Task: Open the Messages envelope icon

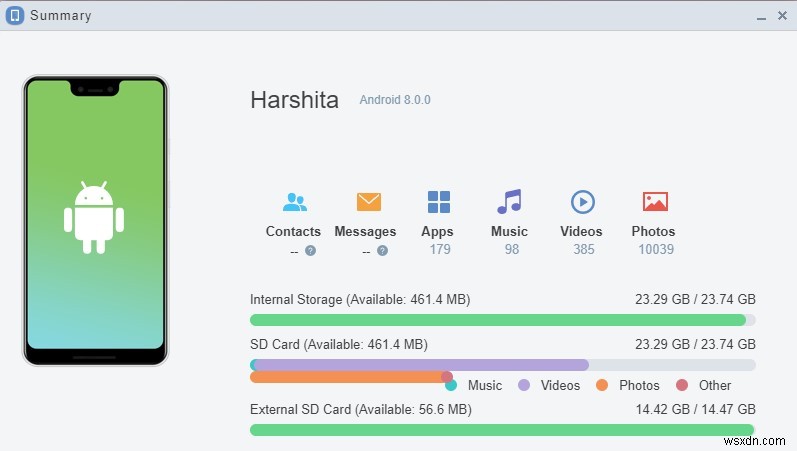Action: [369, 202]
